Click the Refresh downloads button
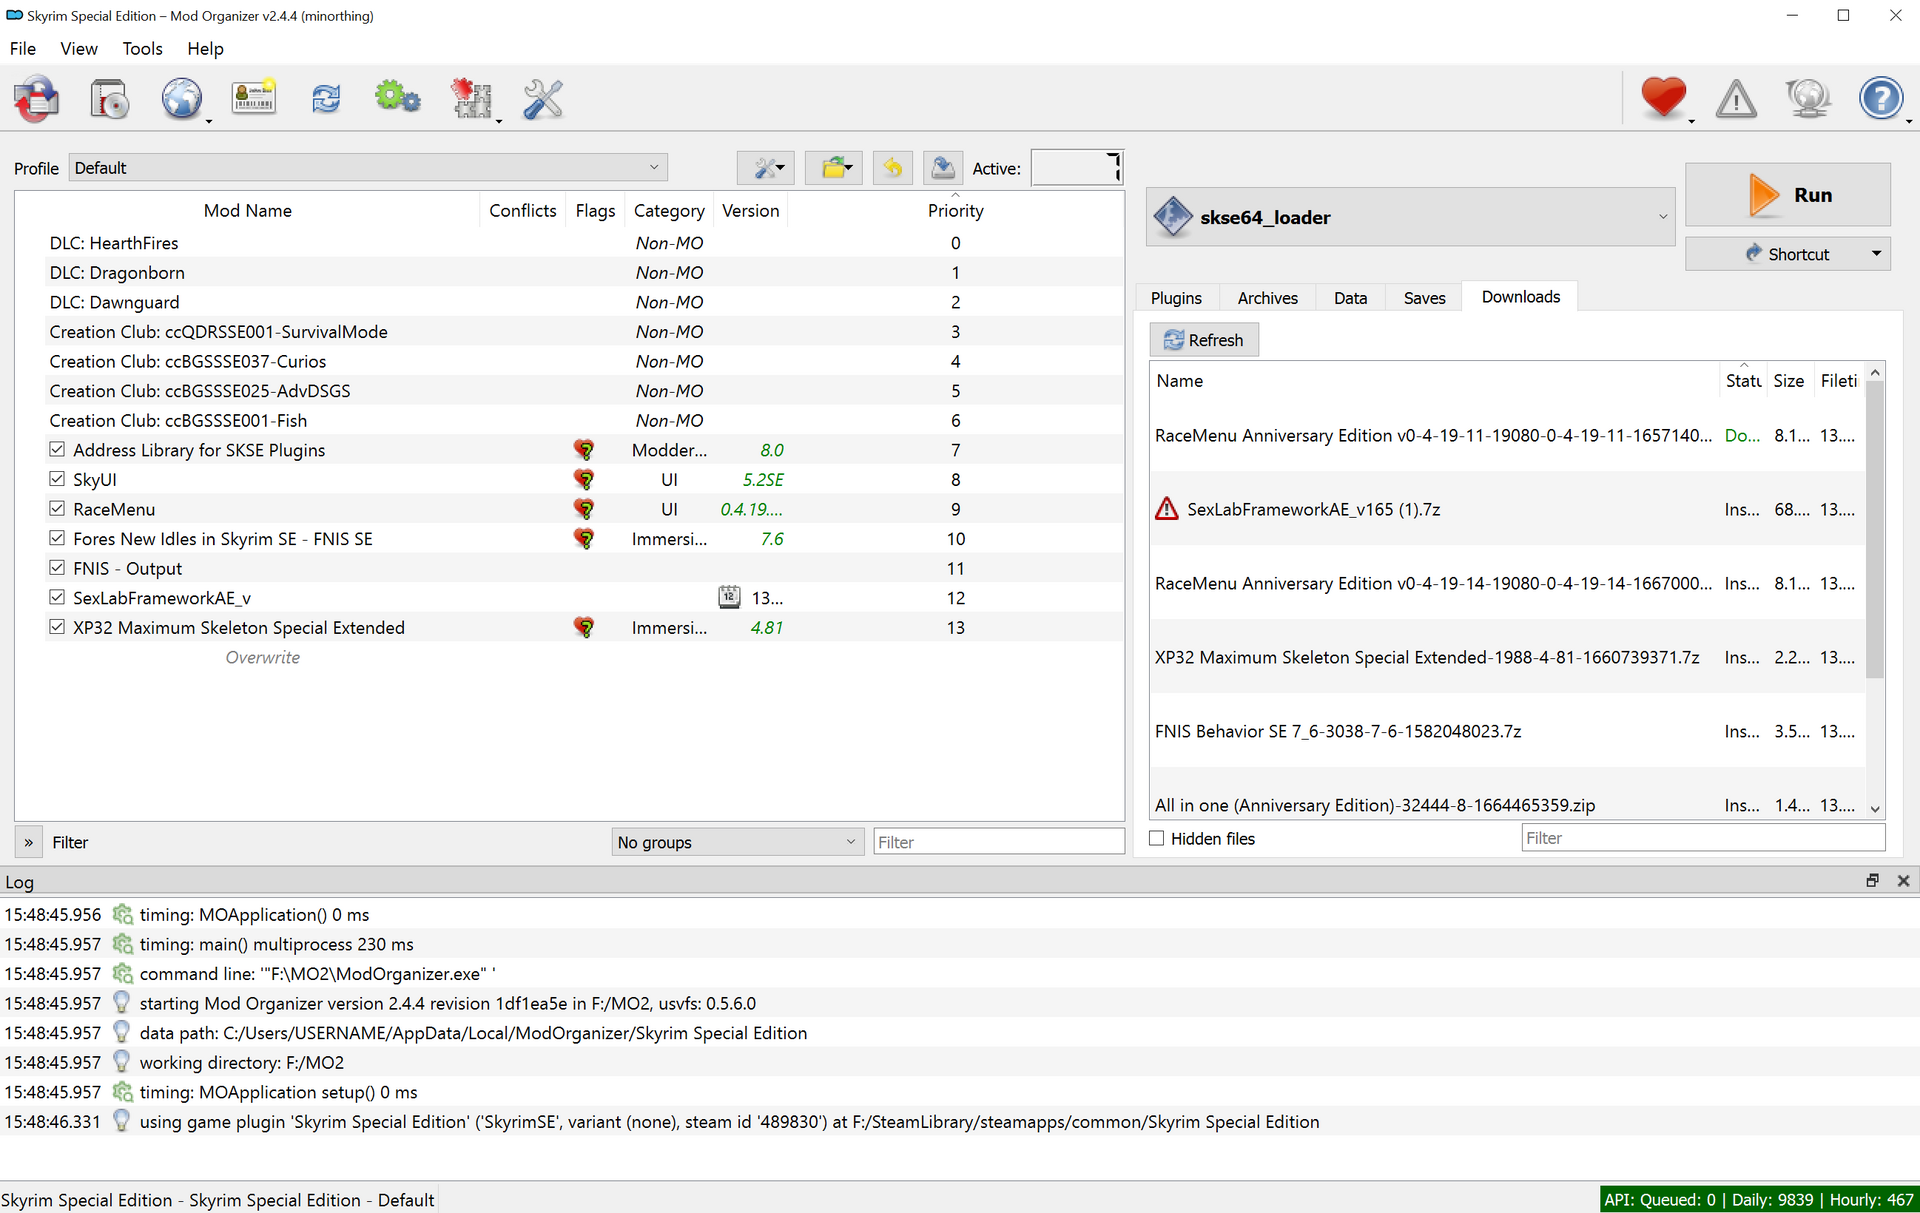Screen dimensions: 1920x1213 1204,340
